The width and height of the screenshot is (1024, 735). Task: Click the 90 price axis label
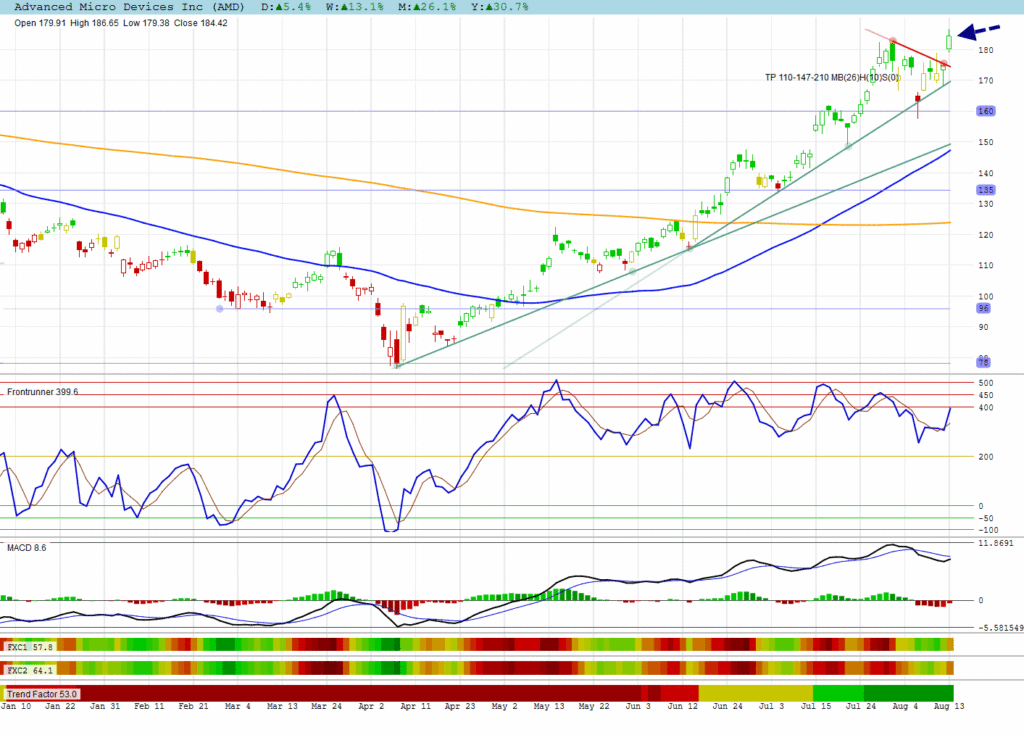(984, 327)
